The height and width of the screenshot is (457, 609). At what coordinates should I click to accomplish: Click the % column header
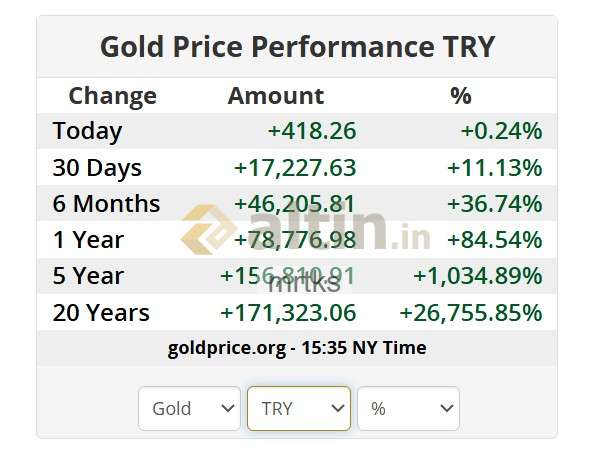[460, 96]
